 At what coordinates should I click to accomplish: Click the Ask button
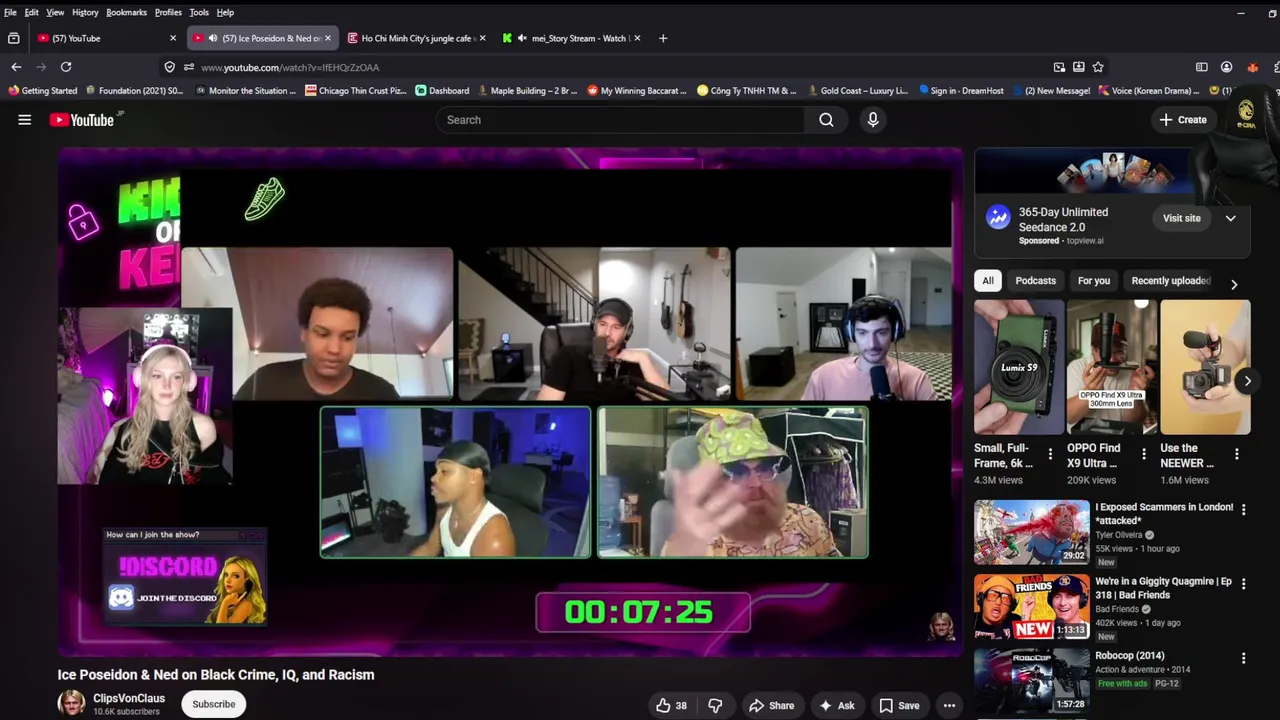tap(836, 706)
